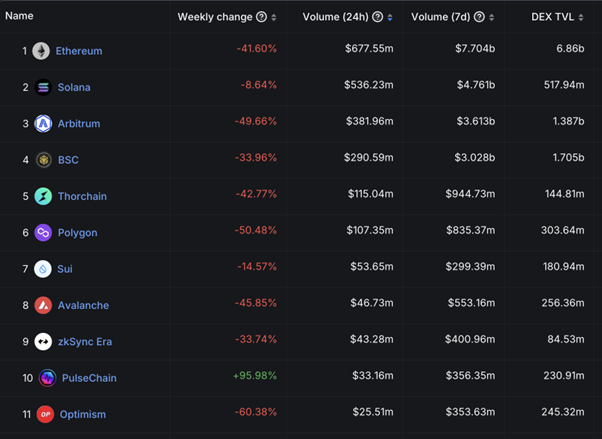Select Ethereum weekly change -41.60%
602x439 pixels.
(256, 48)
